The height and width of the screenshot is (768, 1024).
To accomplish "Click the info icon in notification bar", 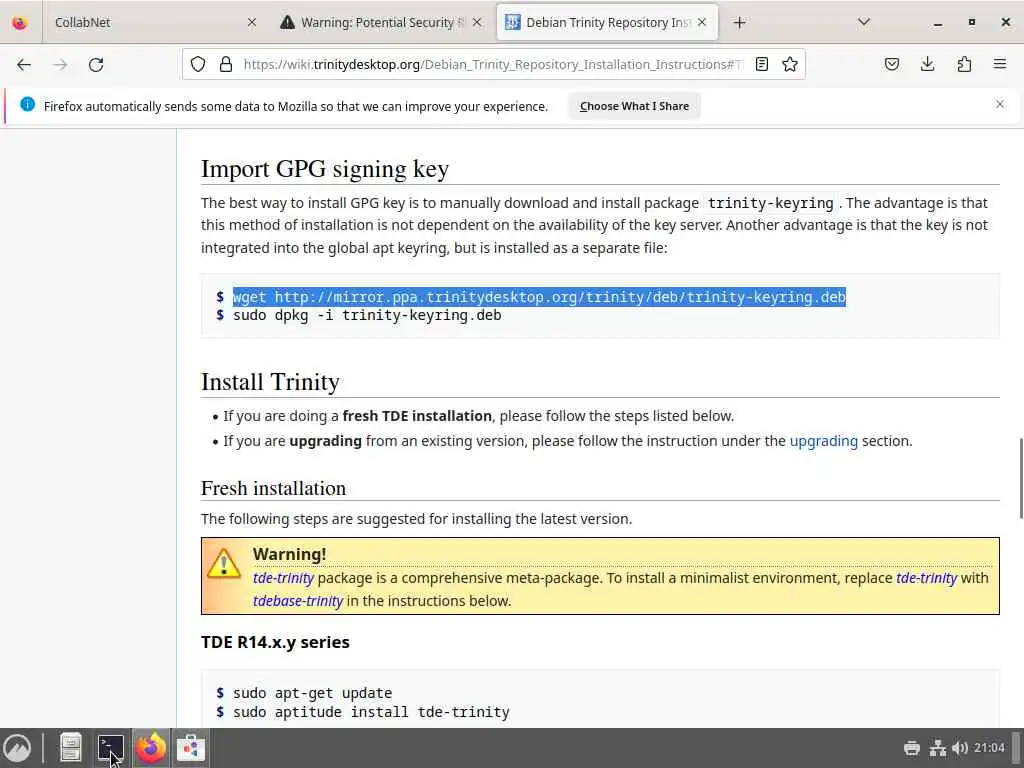I will pos(27,104).
